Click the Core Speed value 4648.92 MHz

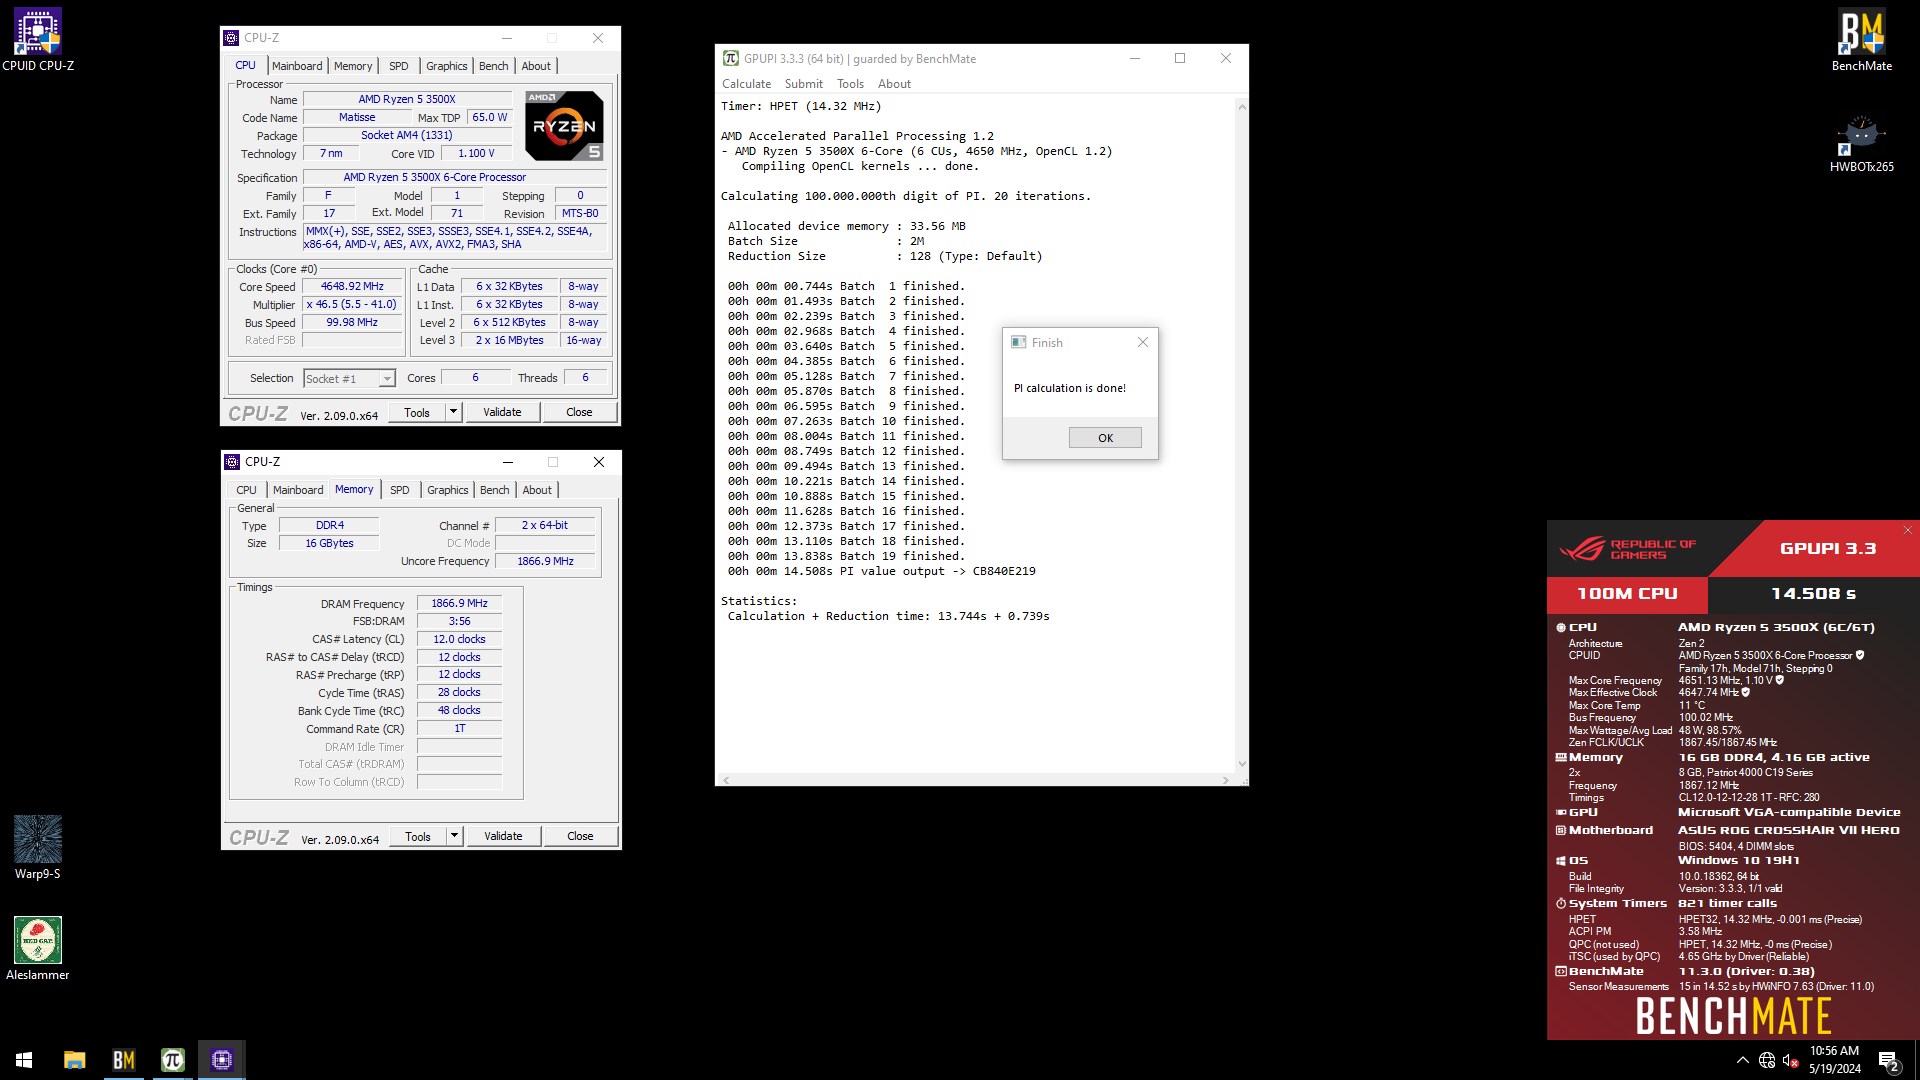point(352,286)
